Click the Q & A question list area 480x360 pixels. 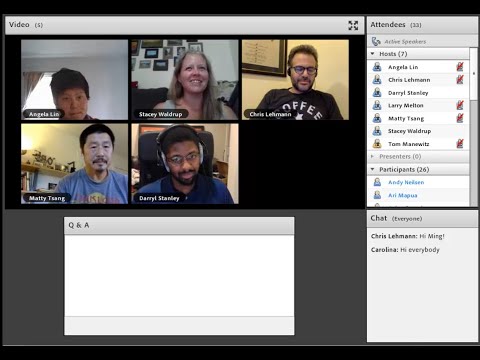(x=179, y=276)
